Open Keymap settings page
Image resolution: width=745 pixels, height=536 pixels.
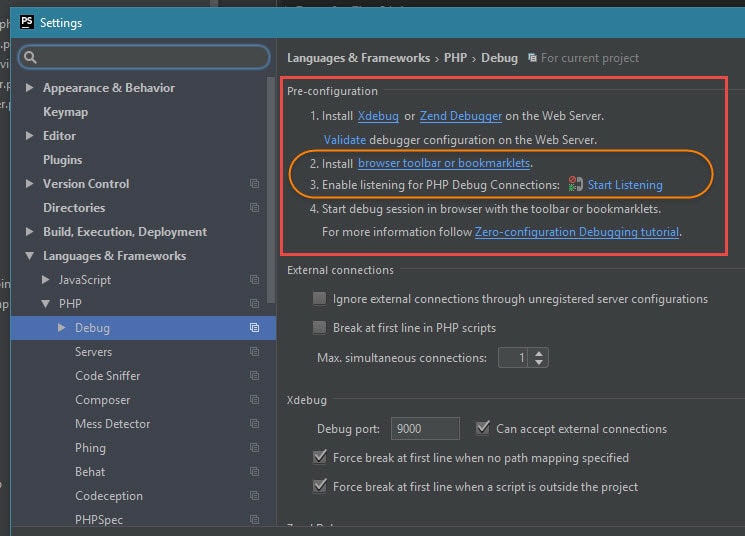pos(66,112)
